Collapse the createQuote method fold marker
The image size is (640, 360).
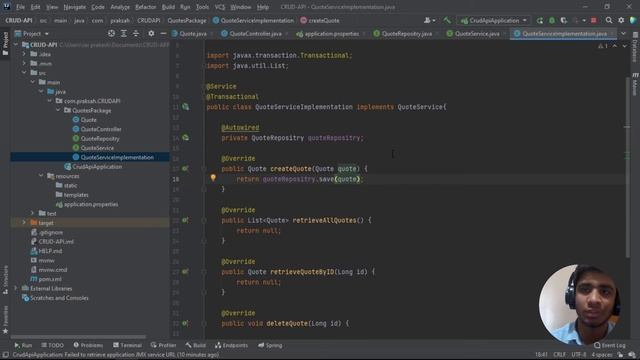(x=204, y=168)
